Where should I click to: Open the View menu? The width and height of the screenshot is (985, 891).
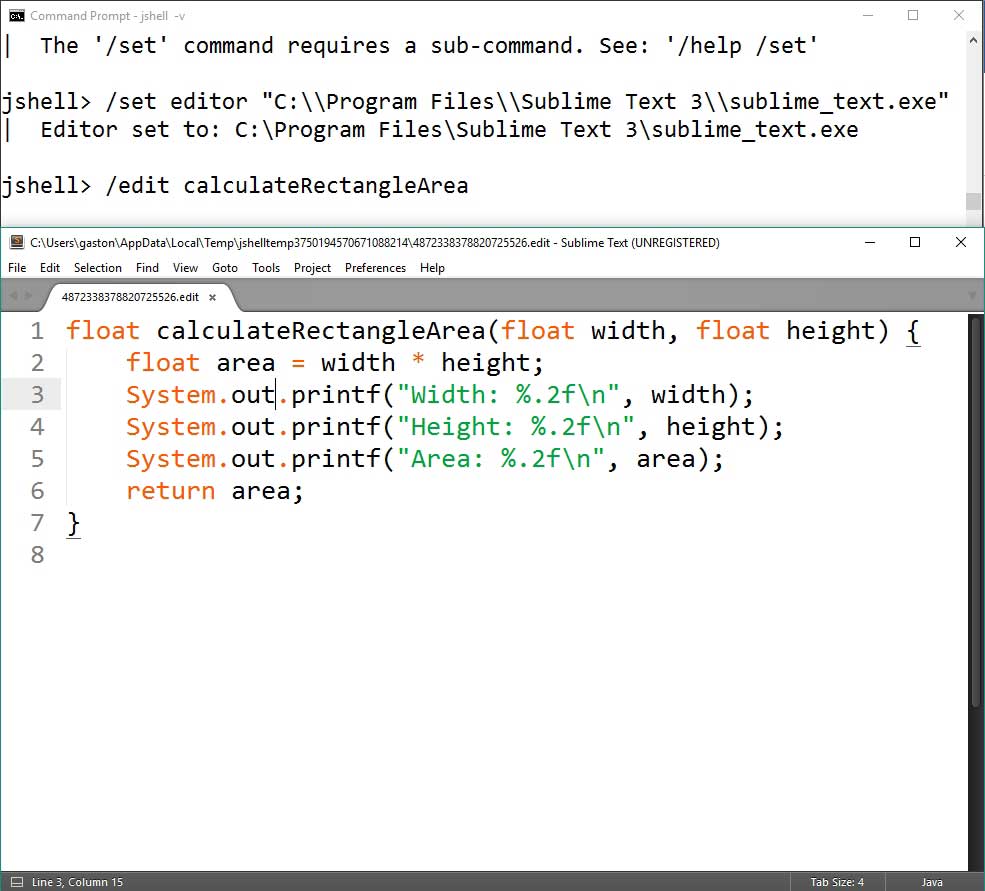tap(185, 268)
